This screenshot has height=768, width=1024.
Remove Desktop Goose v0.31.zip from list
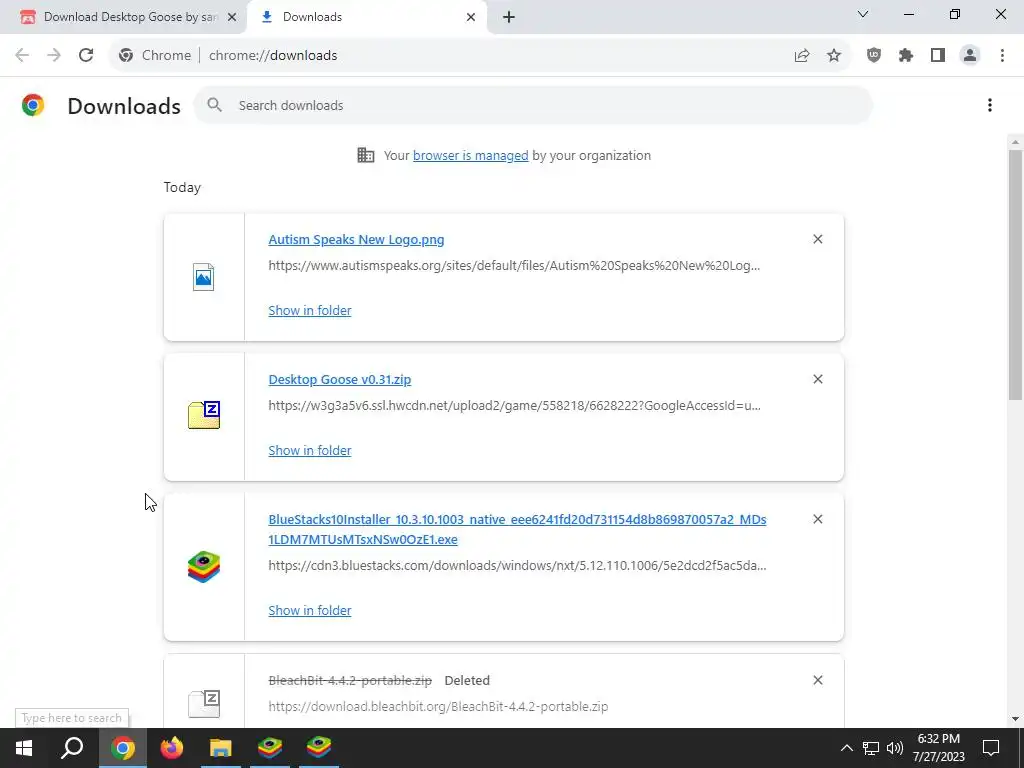tap(818, 379)
